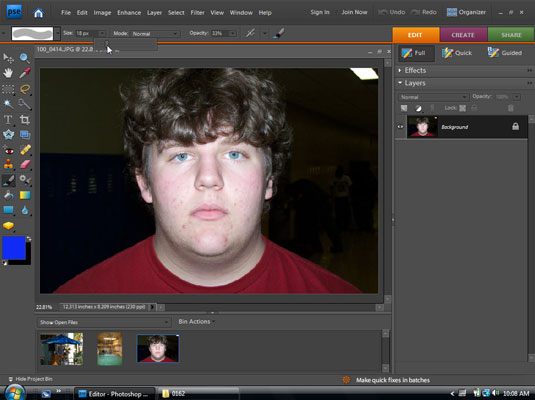Viewport: 535px width, 400px height.
Task: Select the Smart Brush gear tool
Action: (25, 180)
